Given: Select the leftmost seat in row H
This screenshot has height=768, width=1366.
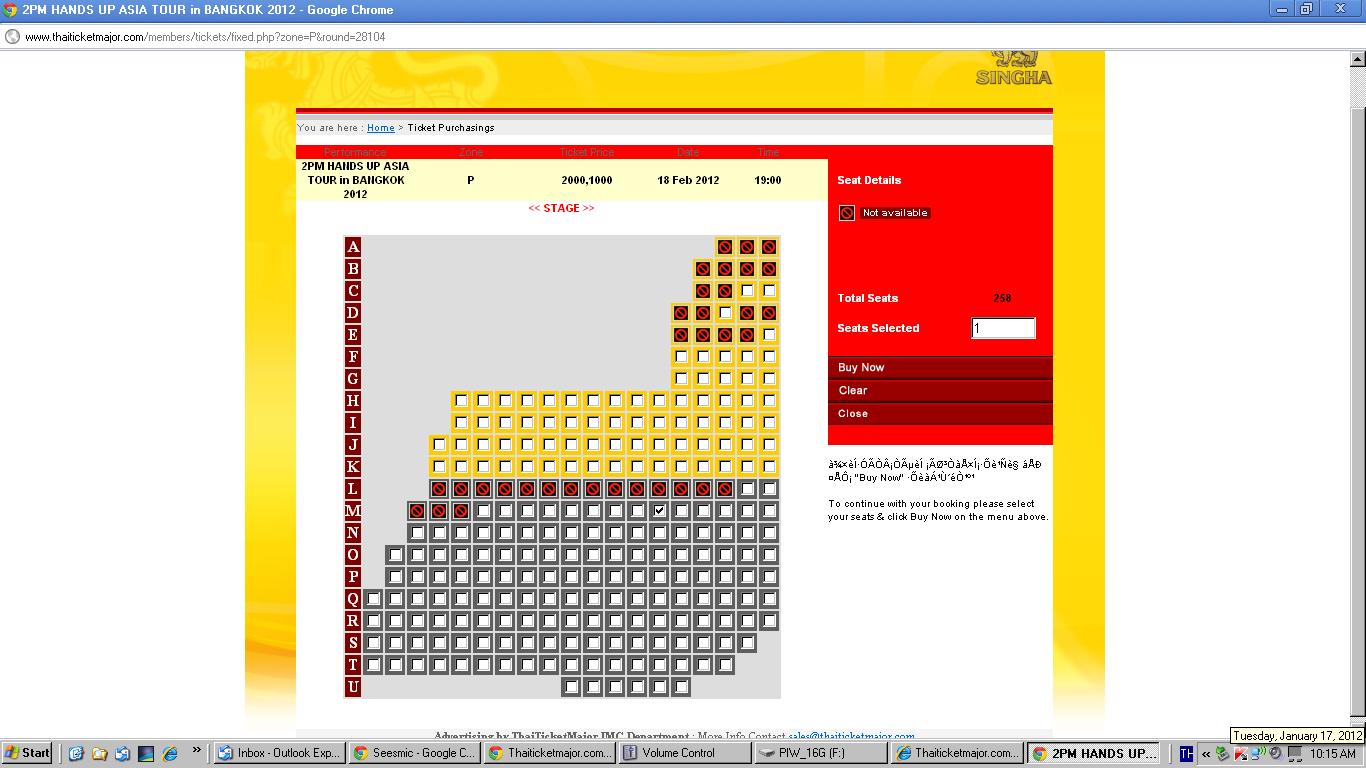Looking at the screenshot, I should click(x=461, y=401).
